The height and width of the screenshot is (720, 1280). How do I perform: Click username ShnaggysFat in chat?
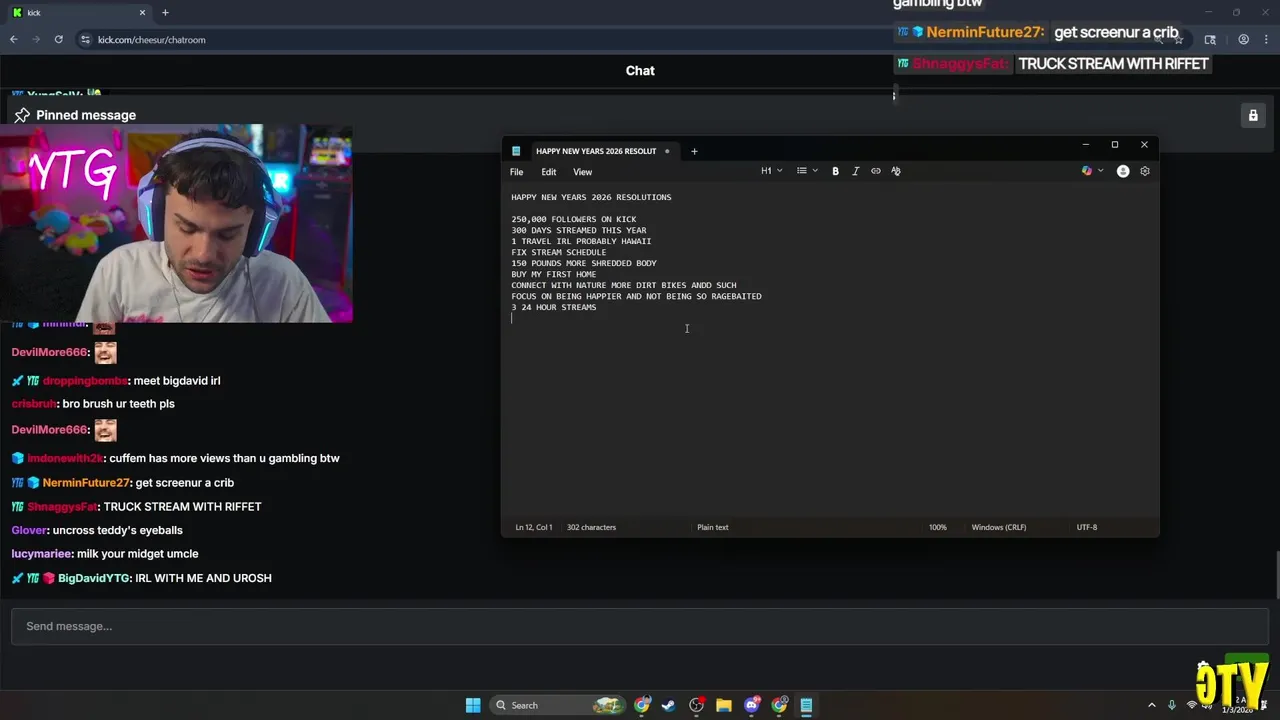tap(62, 506)
